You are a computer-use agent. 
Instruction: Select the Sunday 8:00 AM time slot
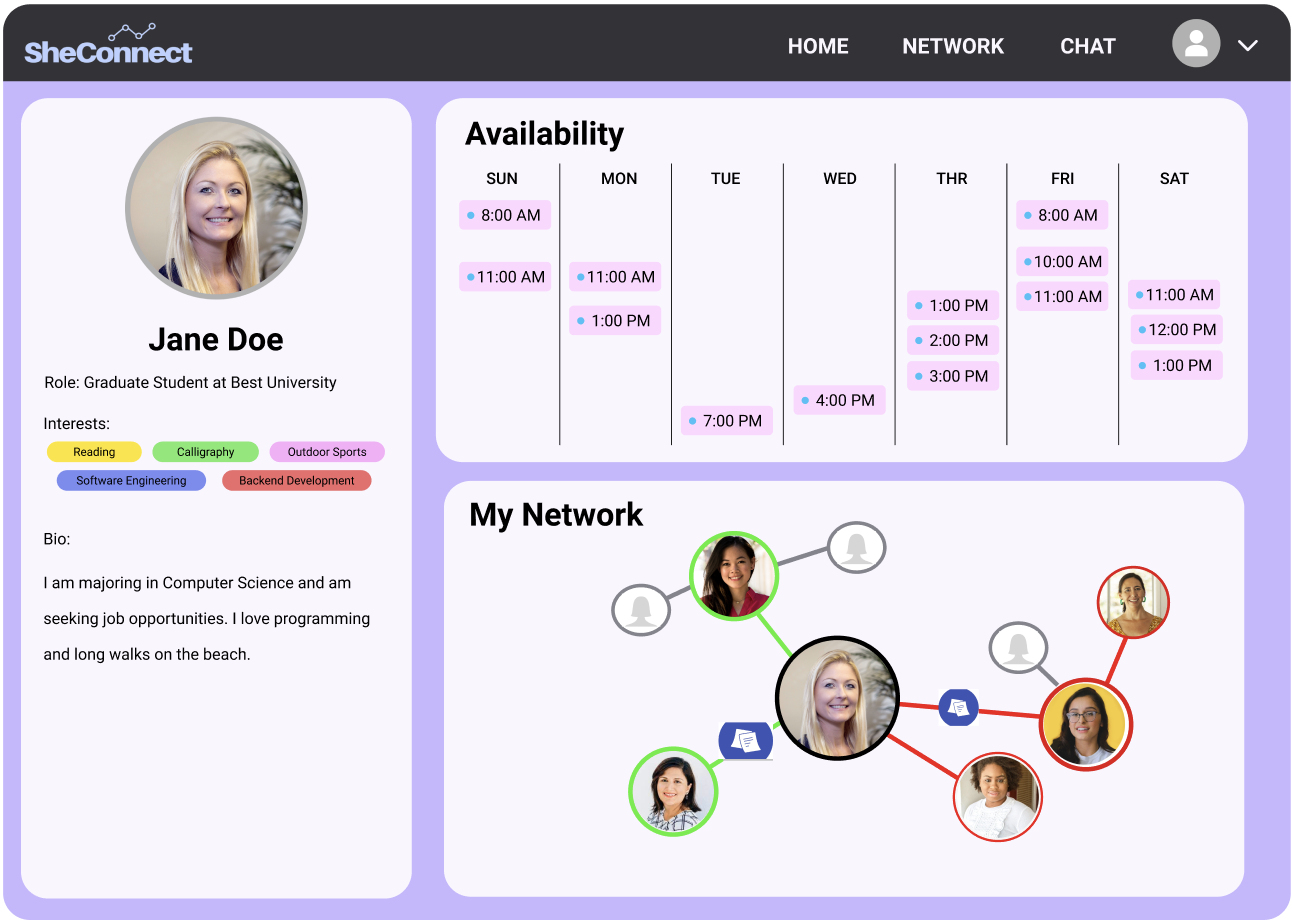coord(505,215)
